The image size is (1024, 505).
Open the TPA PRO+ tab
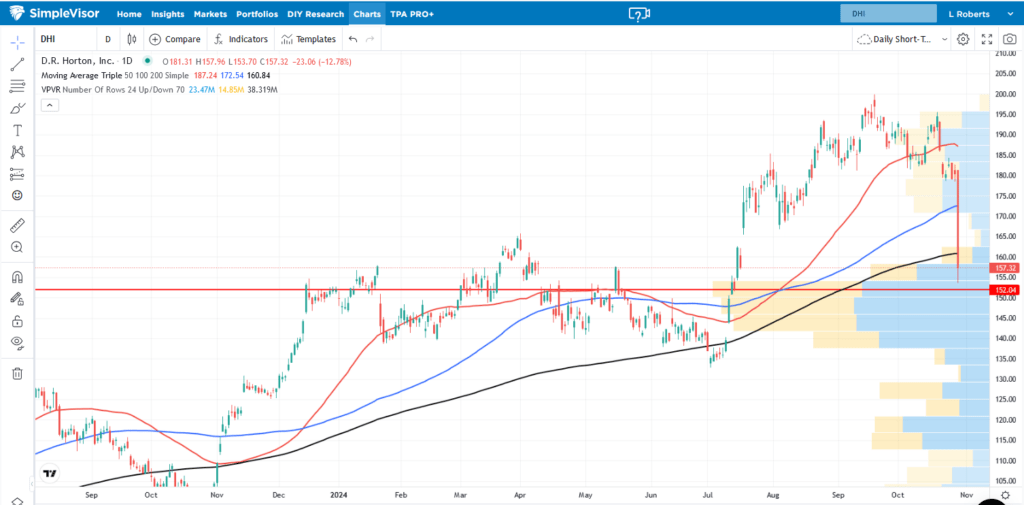coord(411,14)
